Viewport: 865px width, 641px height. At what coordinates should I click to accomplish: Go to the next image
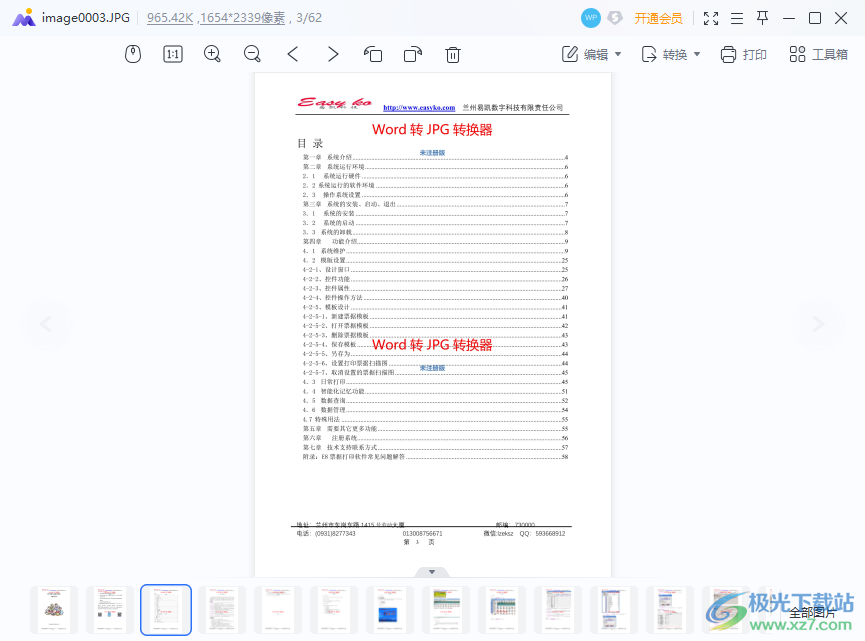point(332,54)
